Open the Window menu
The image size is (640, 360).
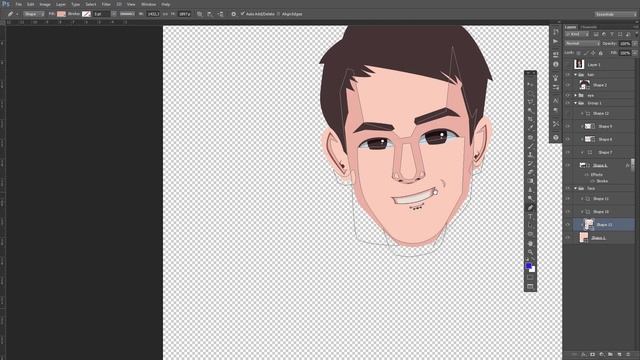(x=148, y=4)
